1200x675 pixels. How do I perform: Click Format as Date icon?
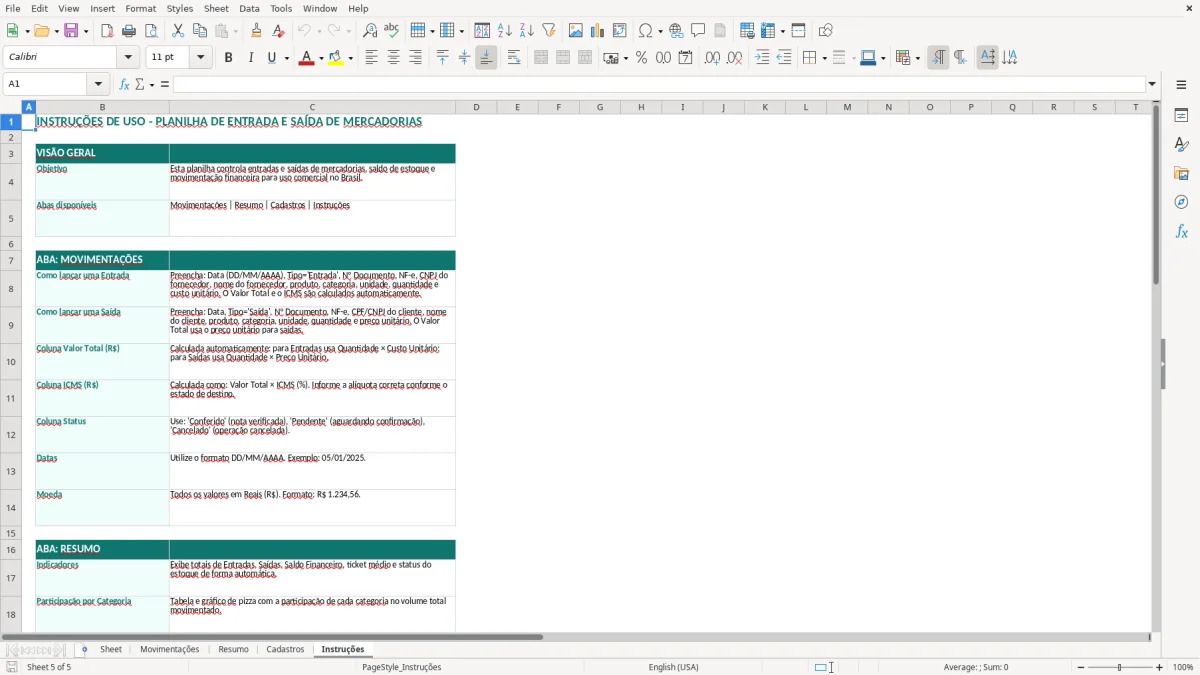(686, 58)
